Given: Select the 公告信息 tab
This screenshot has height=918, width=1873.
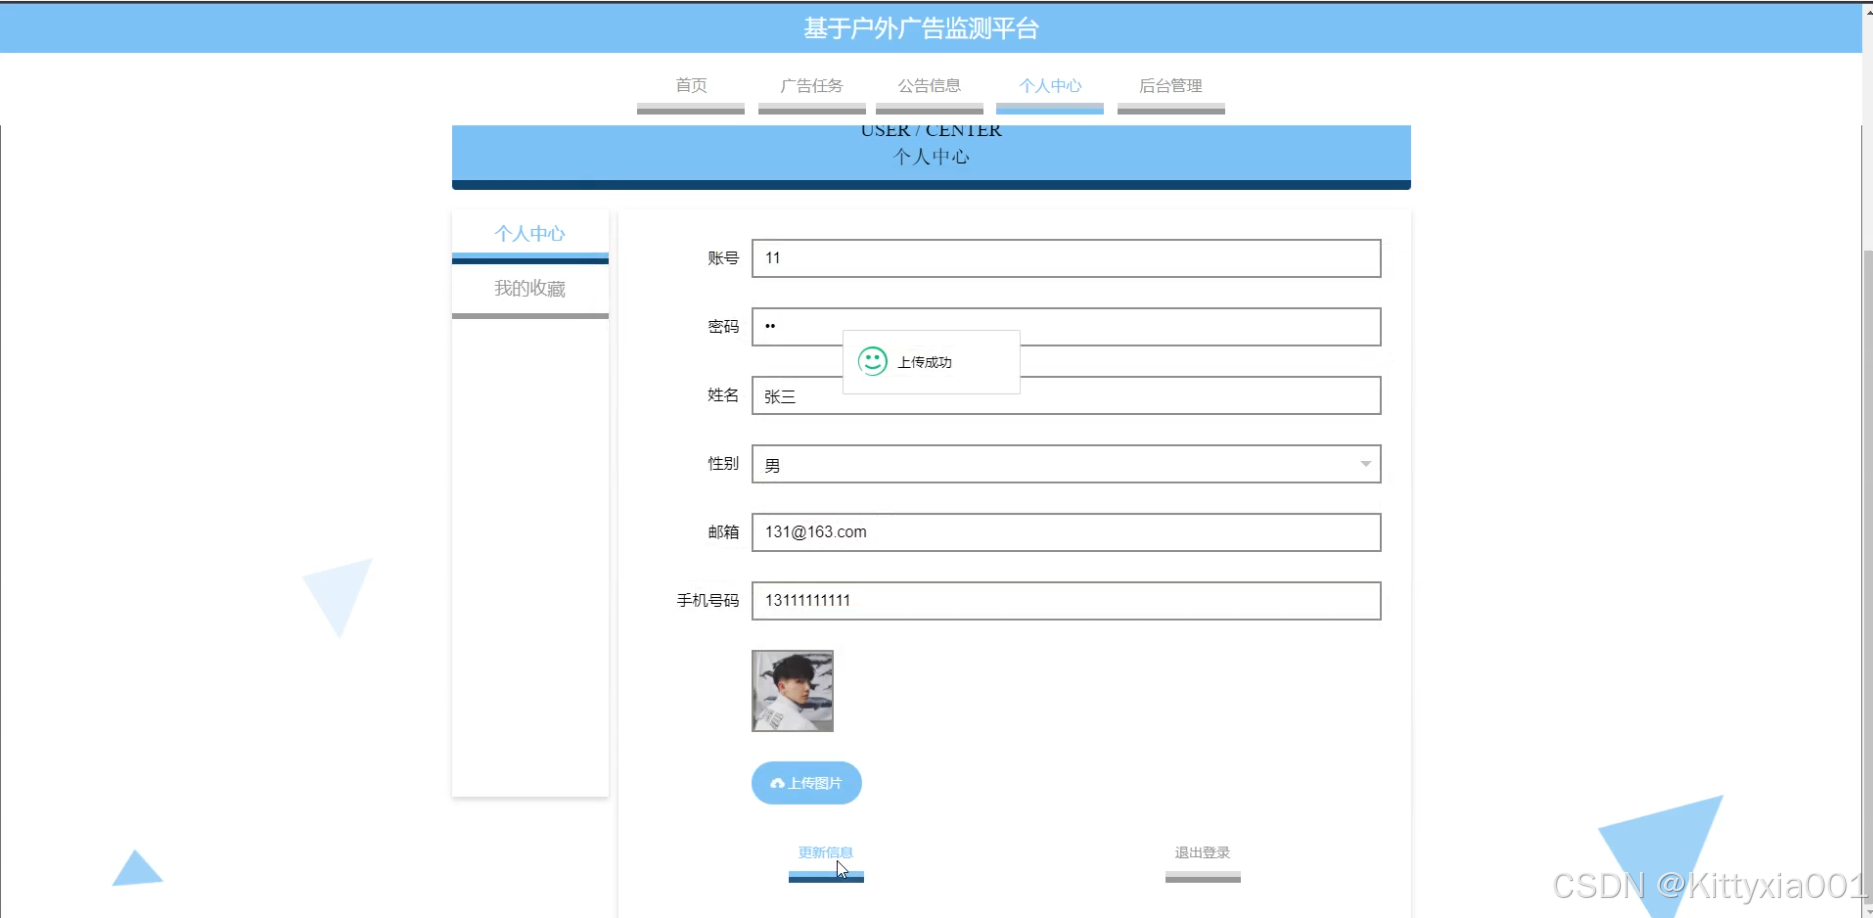Looking at the screenshot, I should (x=929, y=86).
